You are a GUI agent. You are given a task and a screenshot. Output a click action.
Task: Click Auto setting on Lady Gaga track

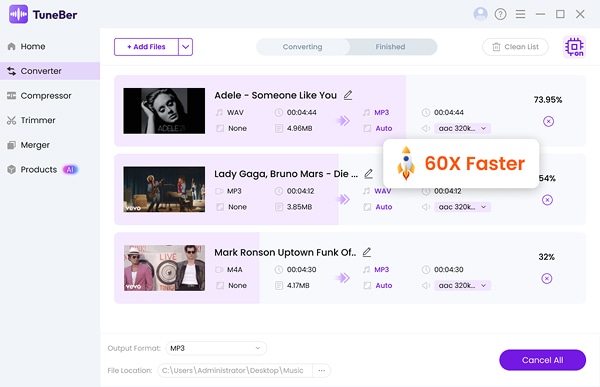coord(384,207)
